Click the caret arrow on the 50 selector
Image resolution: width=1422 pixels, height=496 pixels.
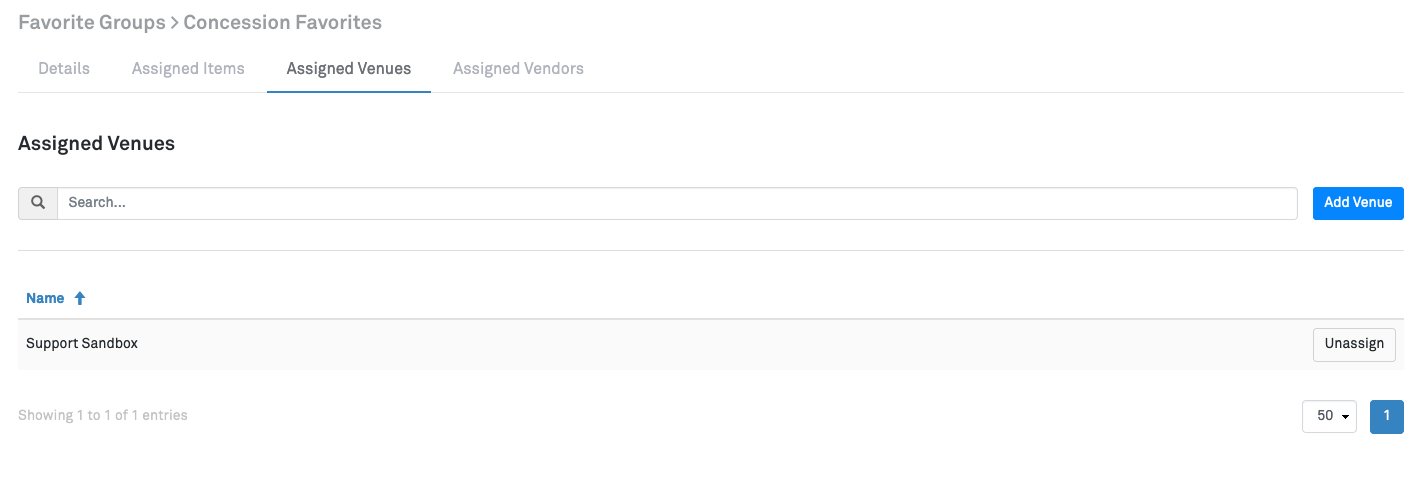(x=1345, y=416)
